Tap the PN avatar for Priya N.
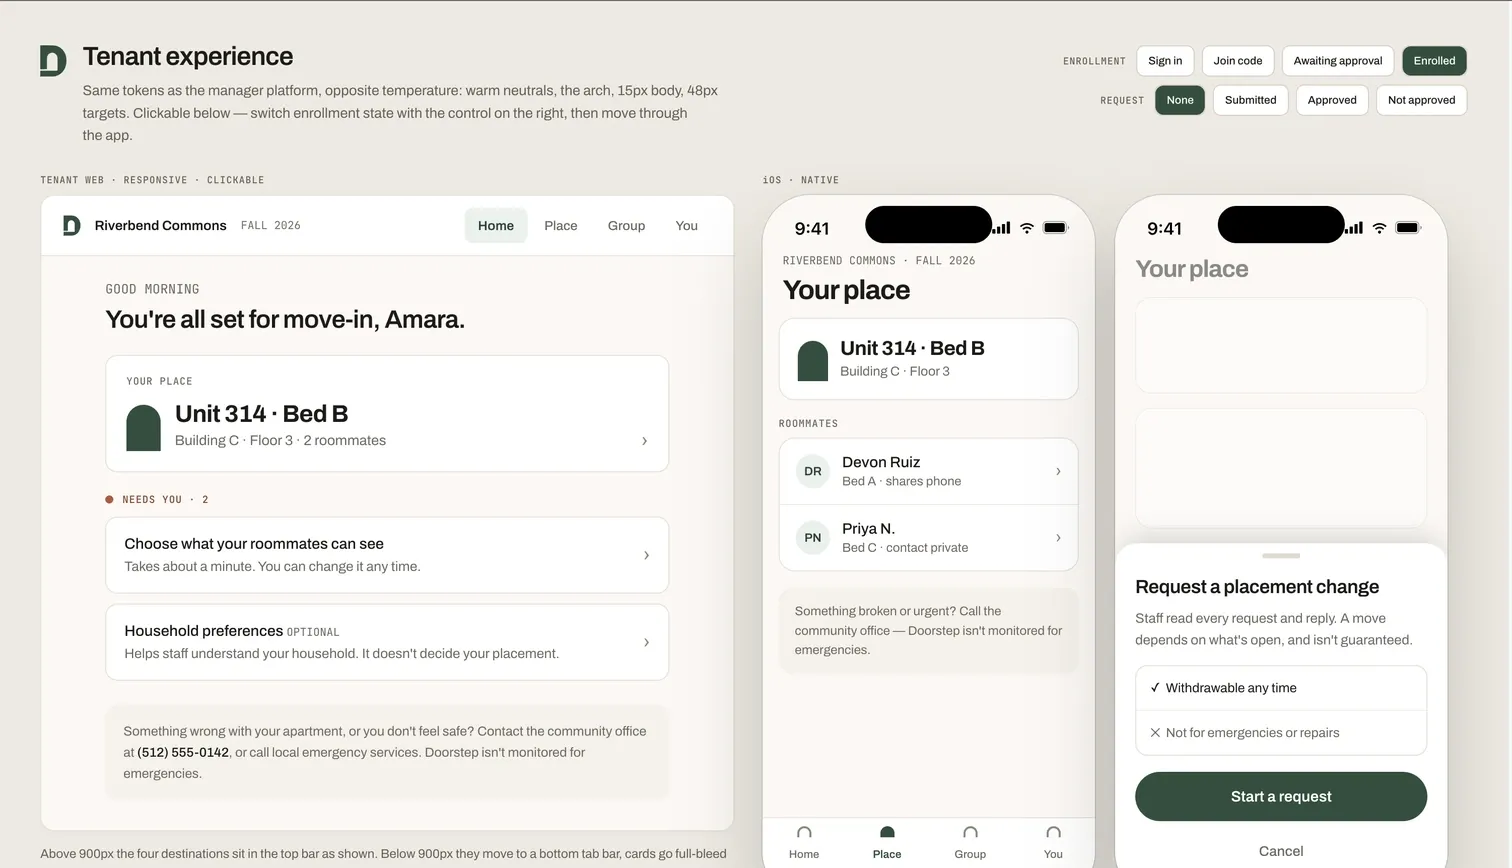Image resolution: width=1512 pixels, height=868 pixels. click(813, 538)
